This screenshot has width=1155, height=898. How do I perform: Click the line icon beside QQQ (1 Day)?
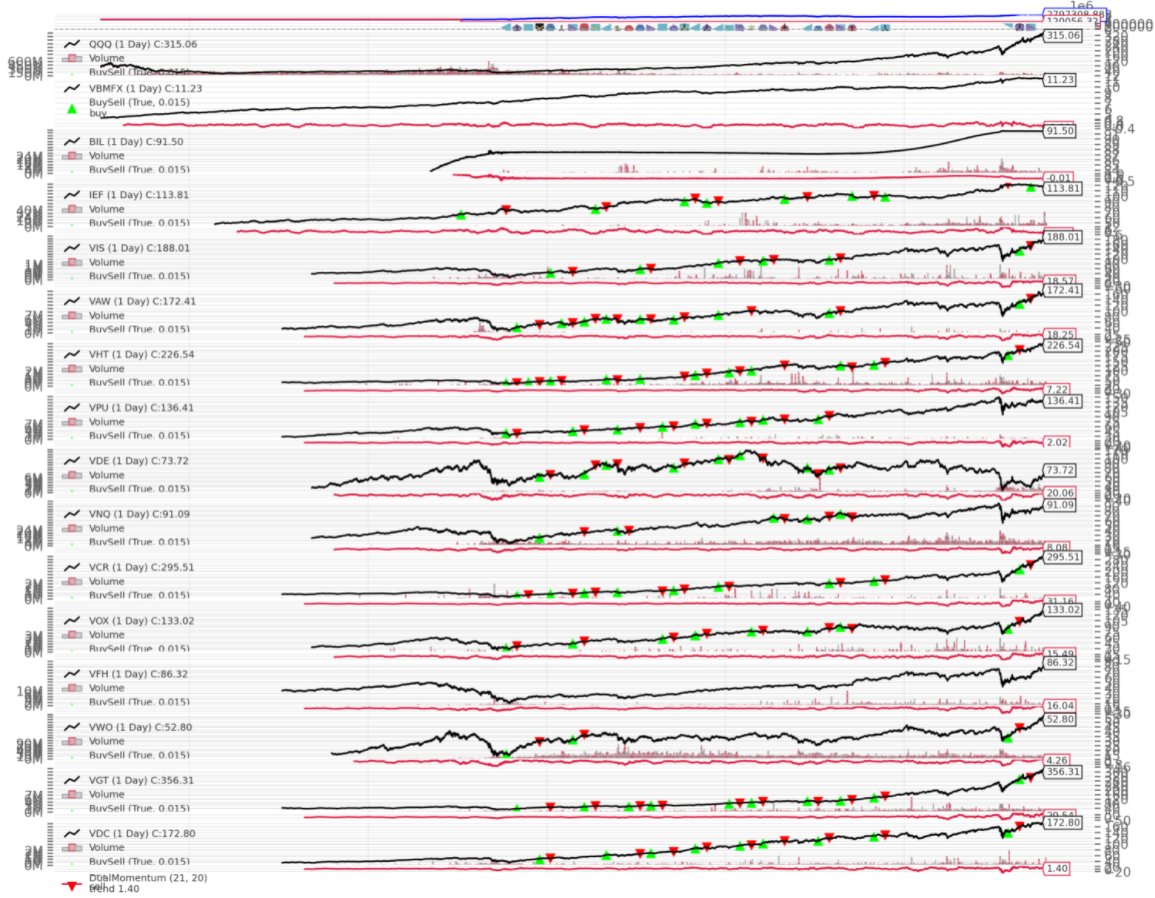(71, 44)
